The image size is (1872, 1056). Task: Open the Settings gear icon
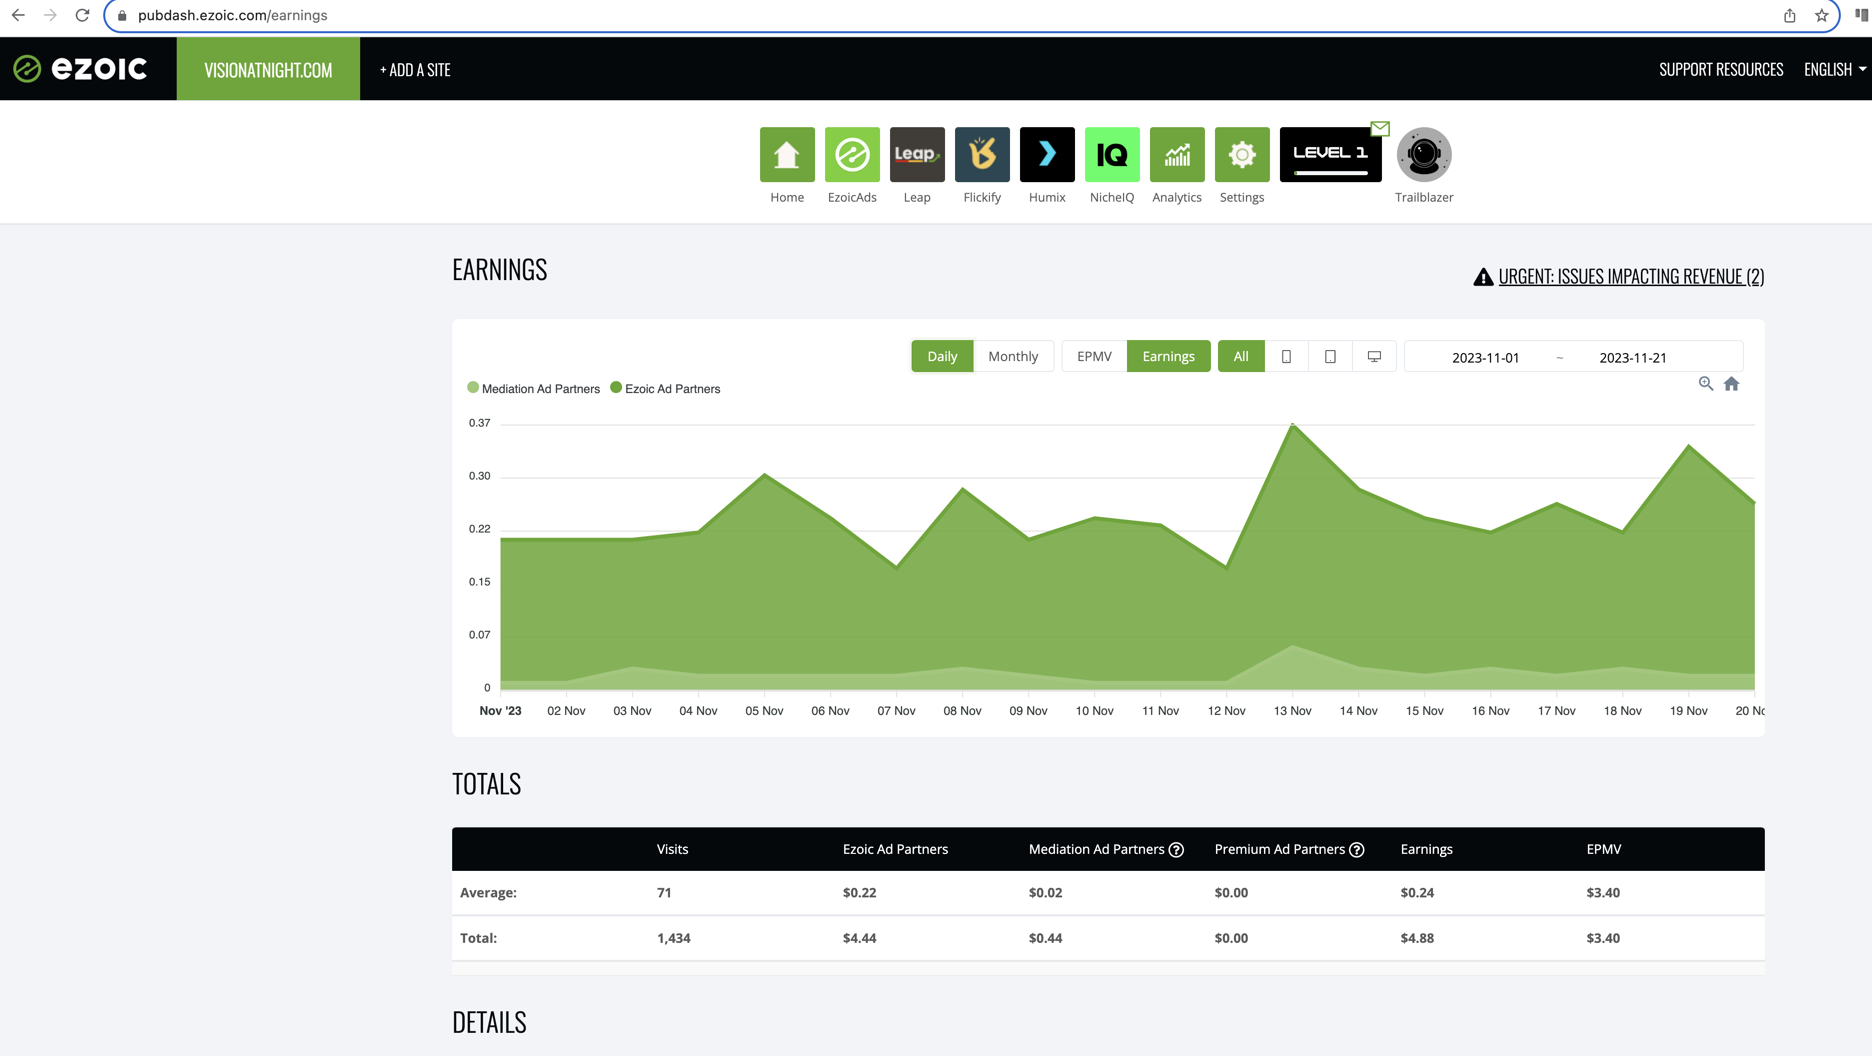click(x=1242, y=154)
